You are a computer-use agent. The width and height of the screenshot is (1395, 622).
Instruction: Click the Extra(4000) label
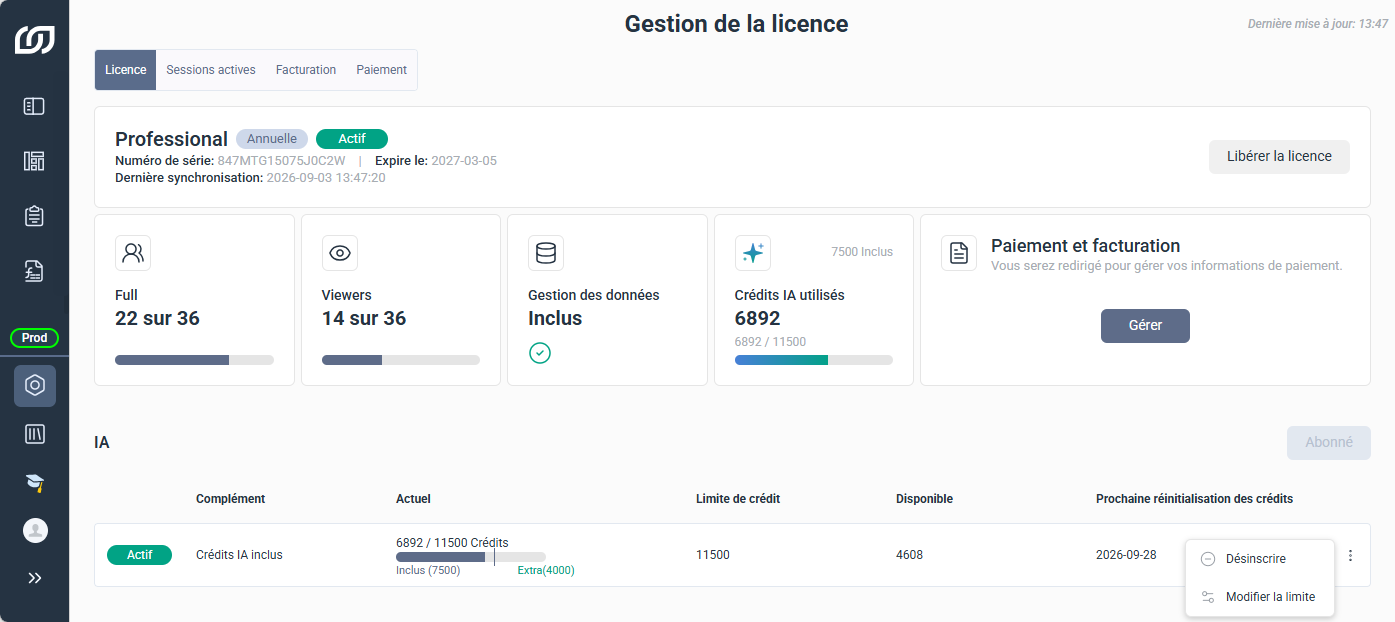(546, 571)
